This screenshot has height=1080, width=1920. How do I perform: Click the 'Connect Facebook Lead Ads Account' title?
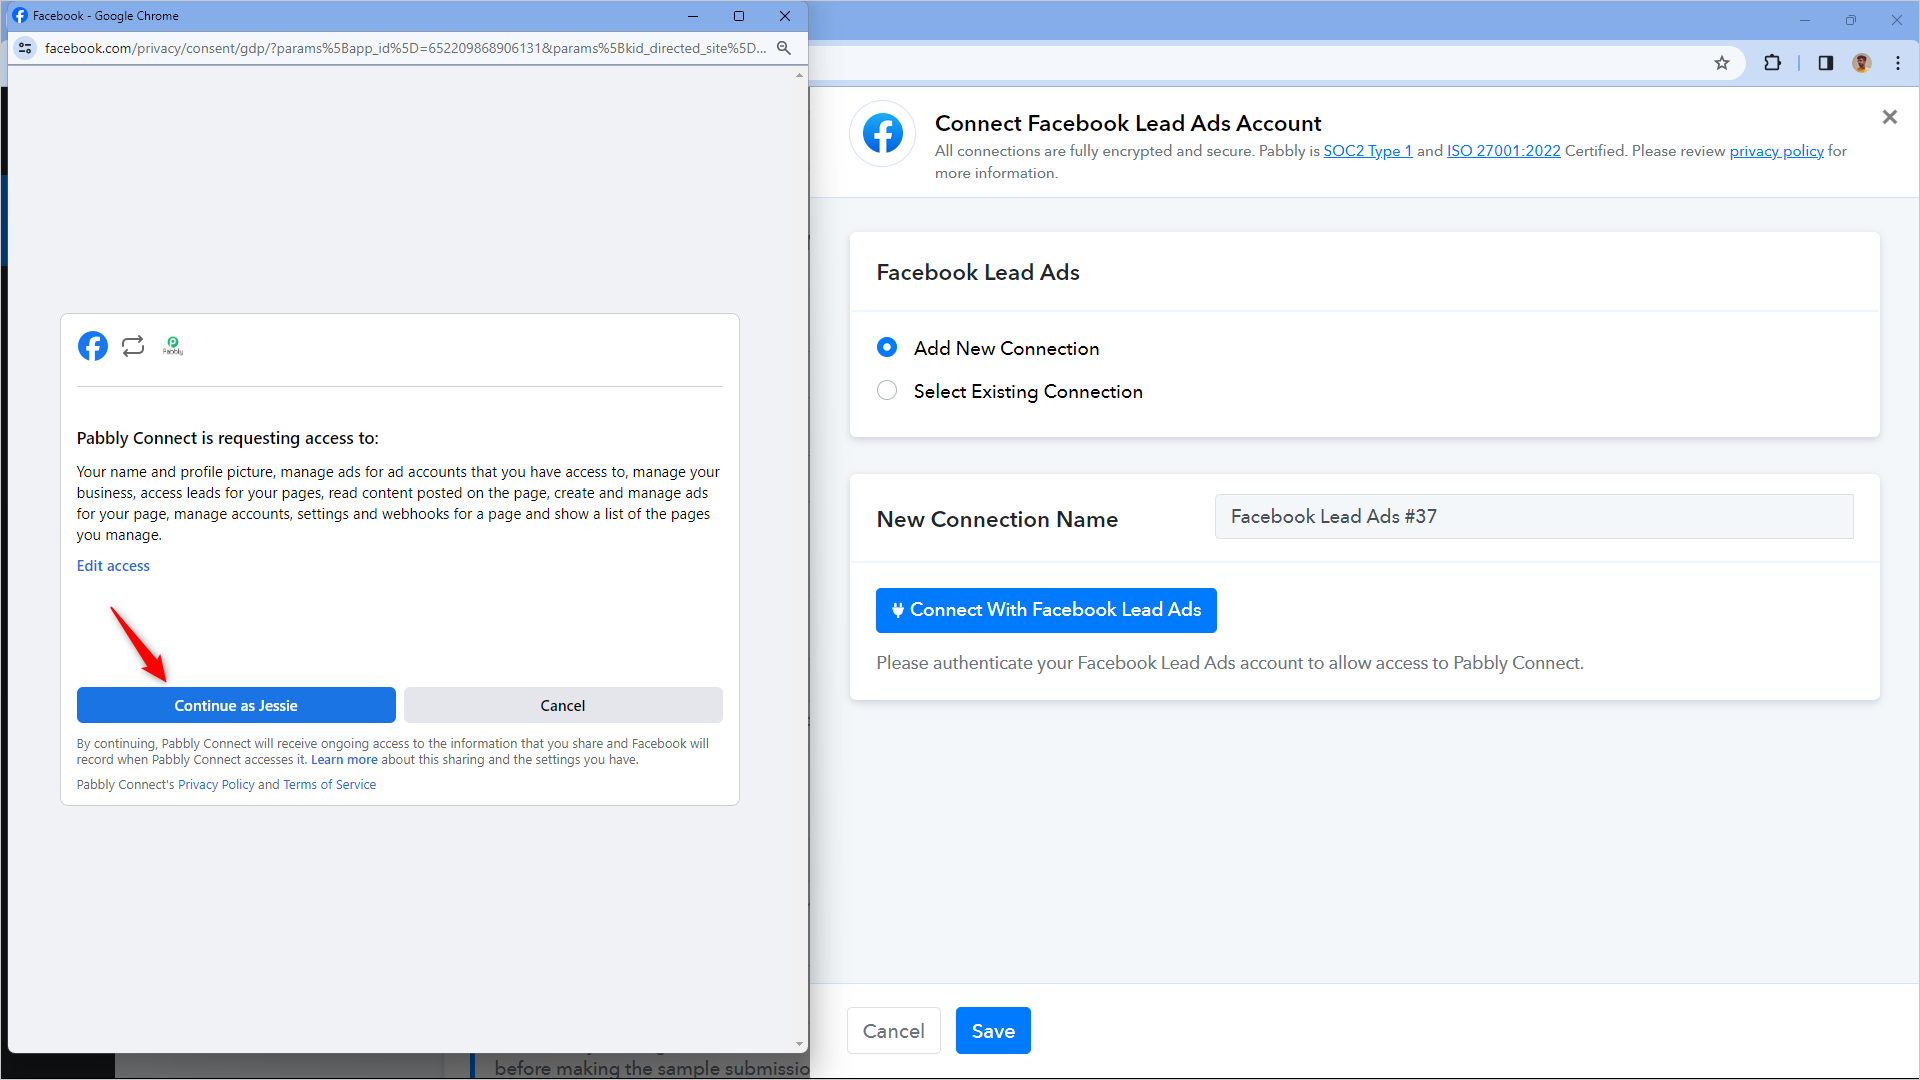[x=1128, y=123]
